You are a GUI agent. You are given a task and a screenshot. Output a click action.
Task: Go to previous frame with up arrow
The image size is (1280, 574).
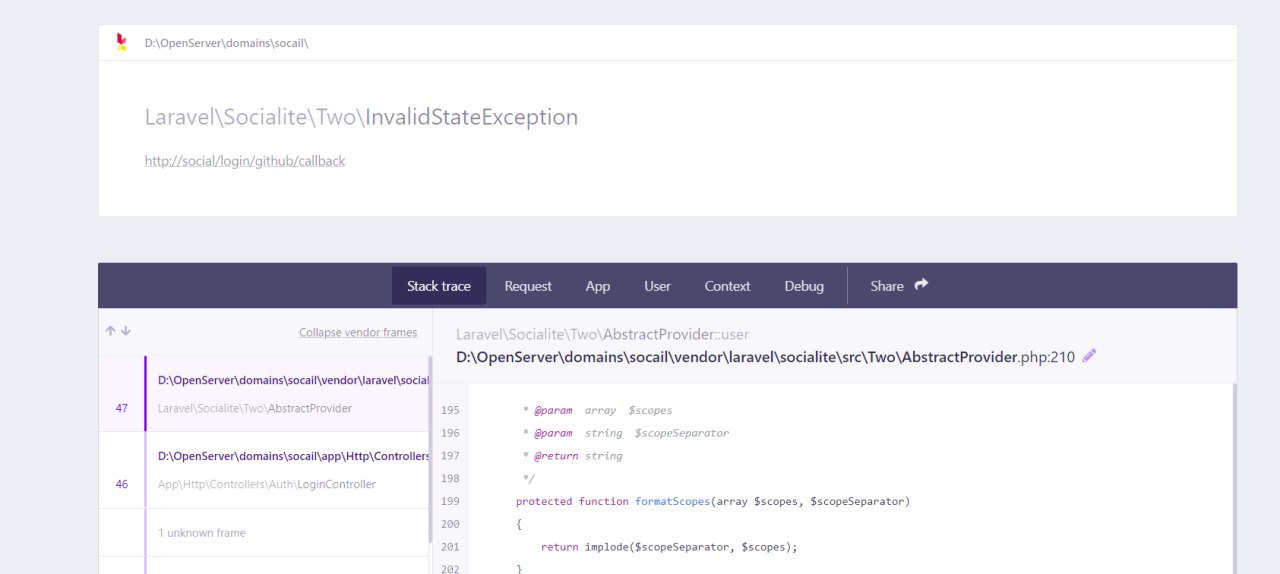click(111, 332)
